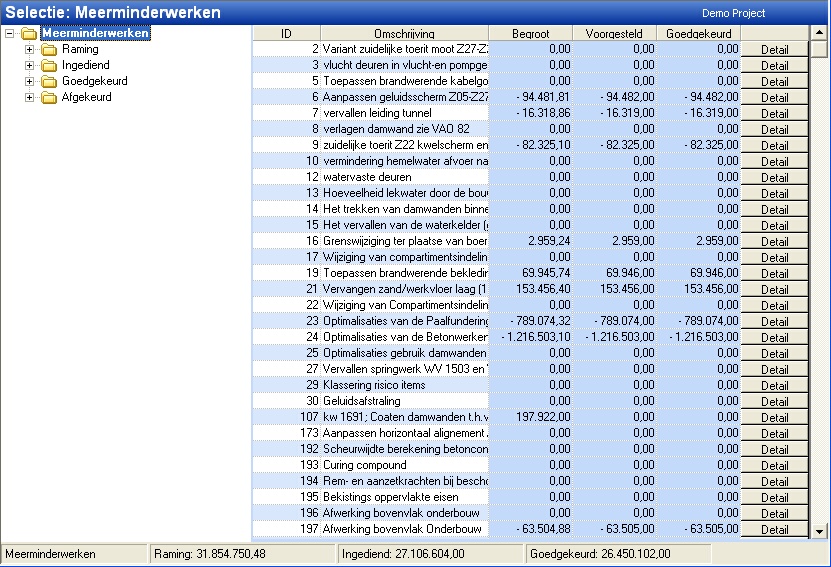The height and width of the screenshot is (567, 831).
Task: Select 'Aanpassen horizontaal alignement' row
Action: [404, 433]
